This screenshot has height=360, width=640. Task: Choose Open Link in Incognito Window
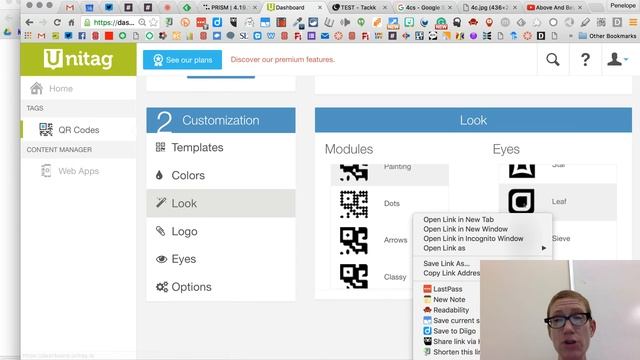(473, 238)
